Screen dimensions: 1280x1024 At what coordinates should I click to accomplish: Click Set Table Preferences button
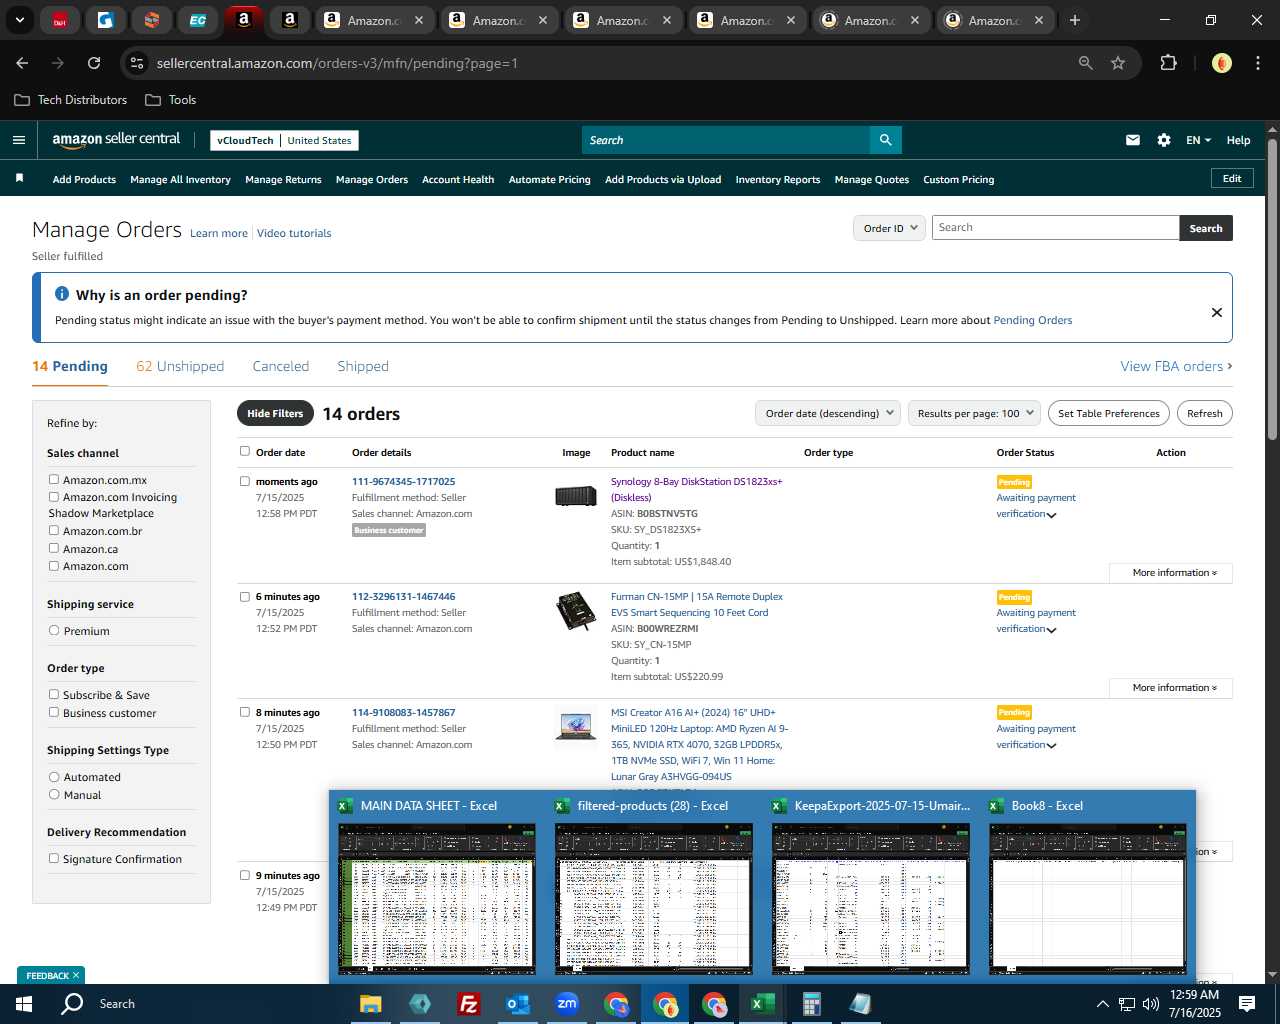click(x=1109, y=413)
